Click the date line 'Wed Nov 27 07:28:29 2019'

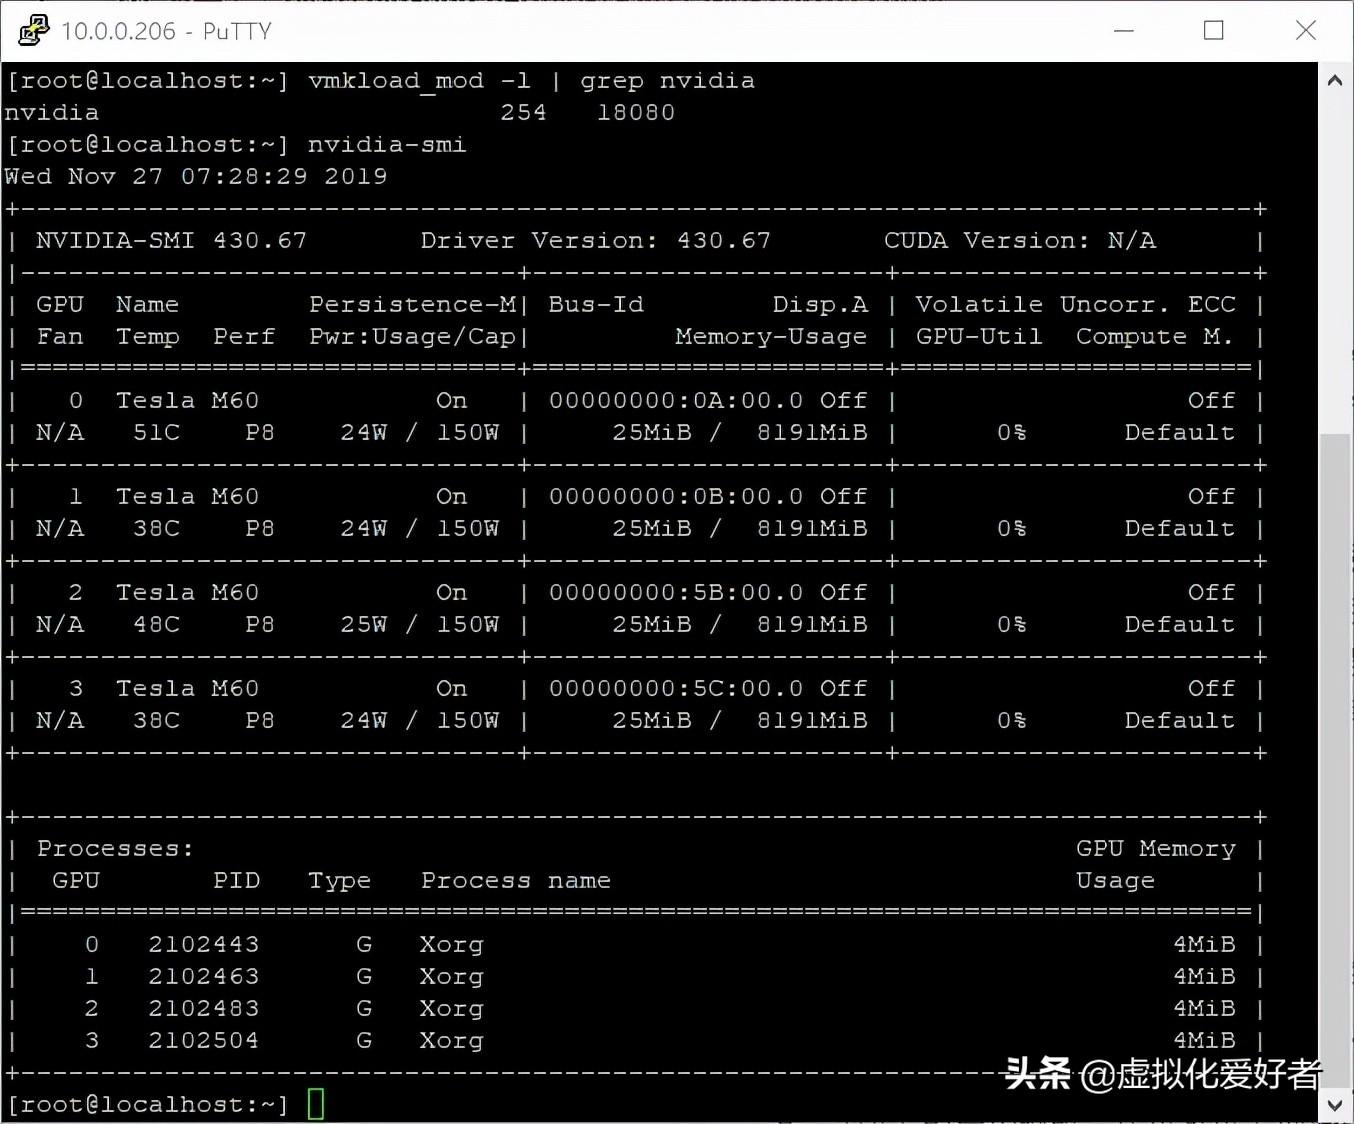pos(196,177)
